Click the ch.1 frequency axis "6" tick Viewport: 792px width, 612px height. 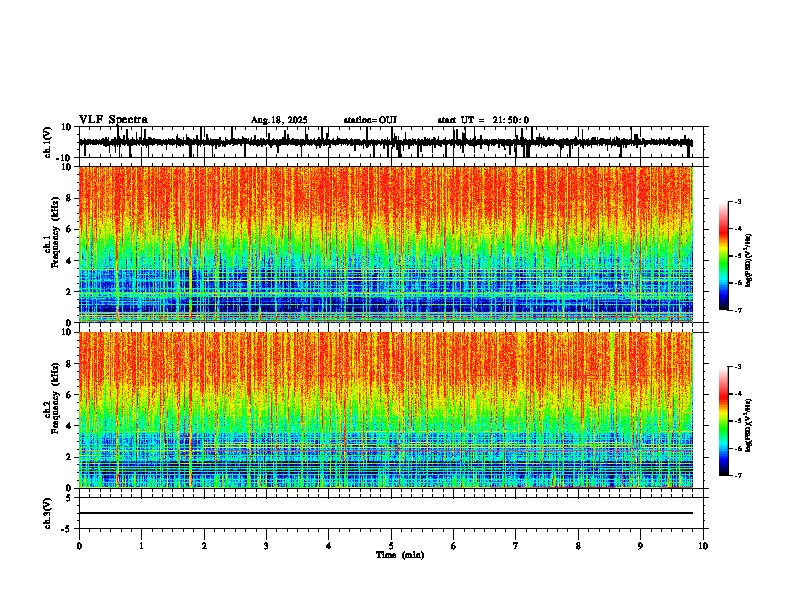pos(70,229)
